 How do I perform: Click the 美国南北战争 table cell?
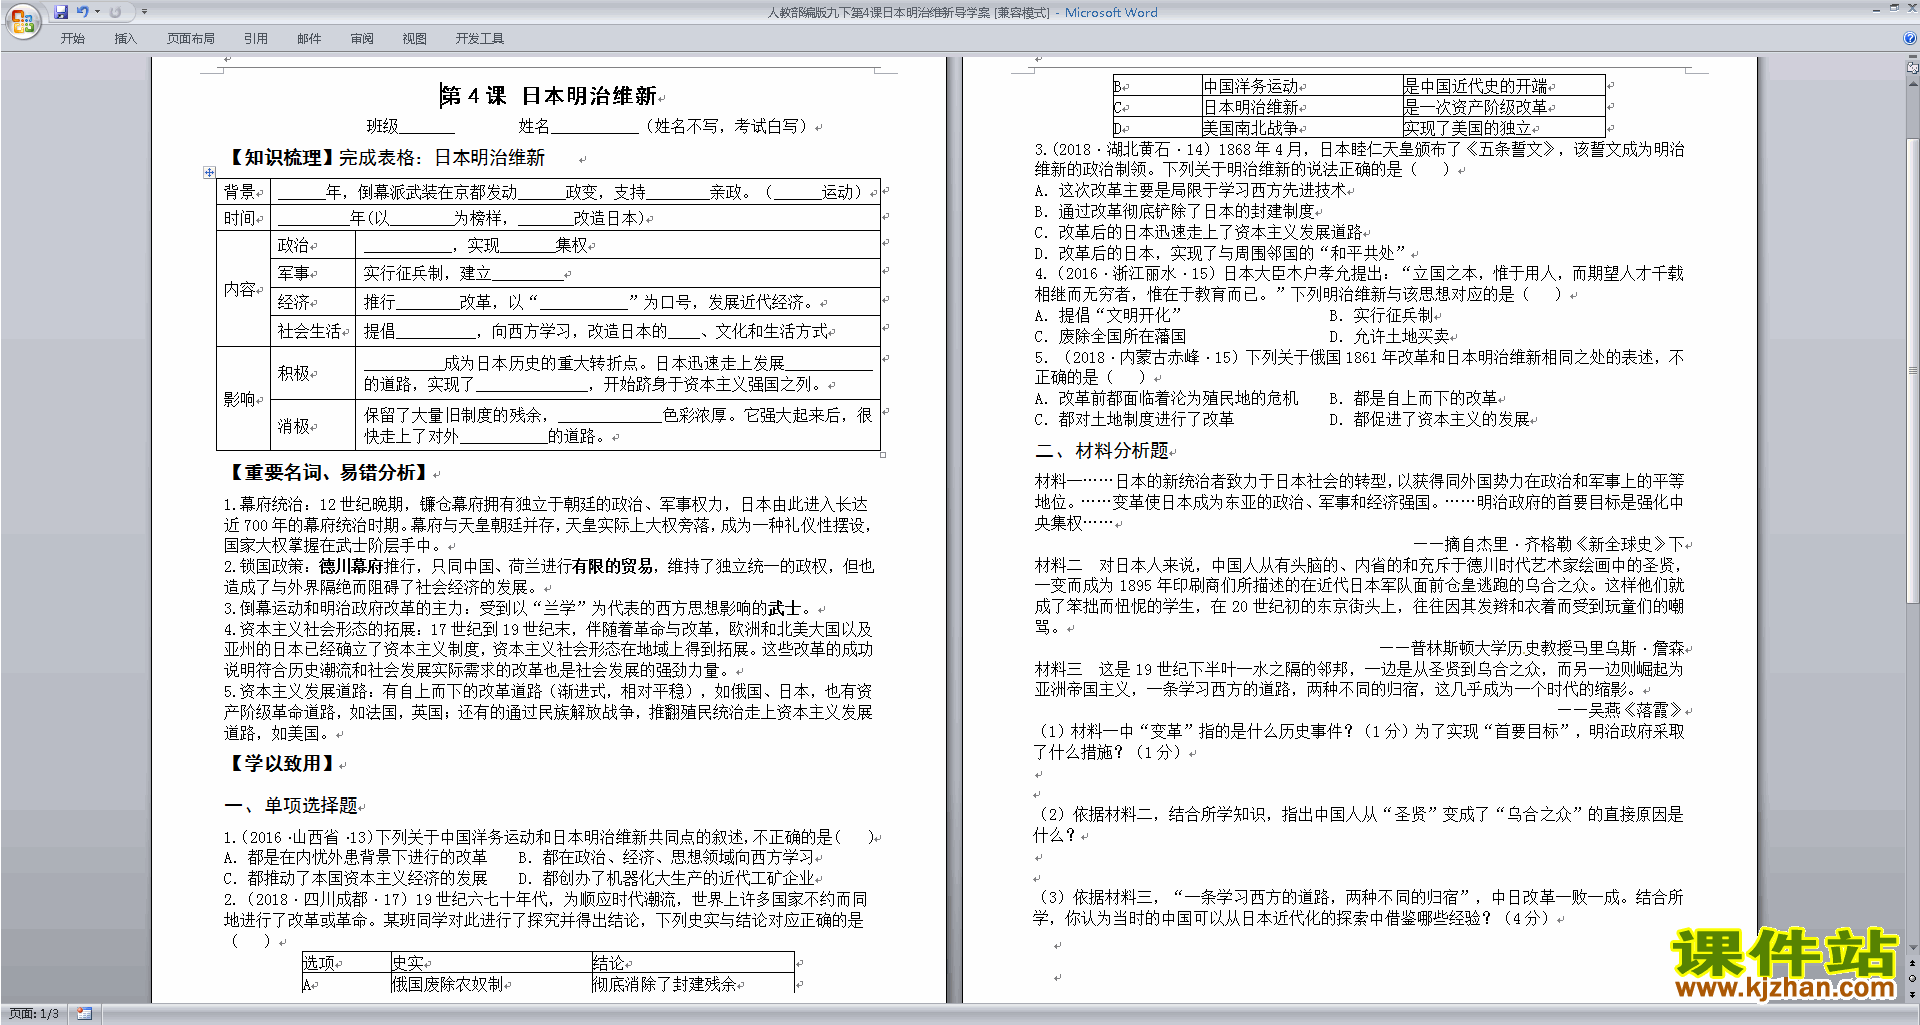(1301, 128)
